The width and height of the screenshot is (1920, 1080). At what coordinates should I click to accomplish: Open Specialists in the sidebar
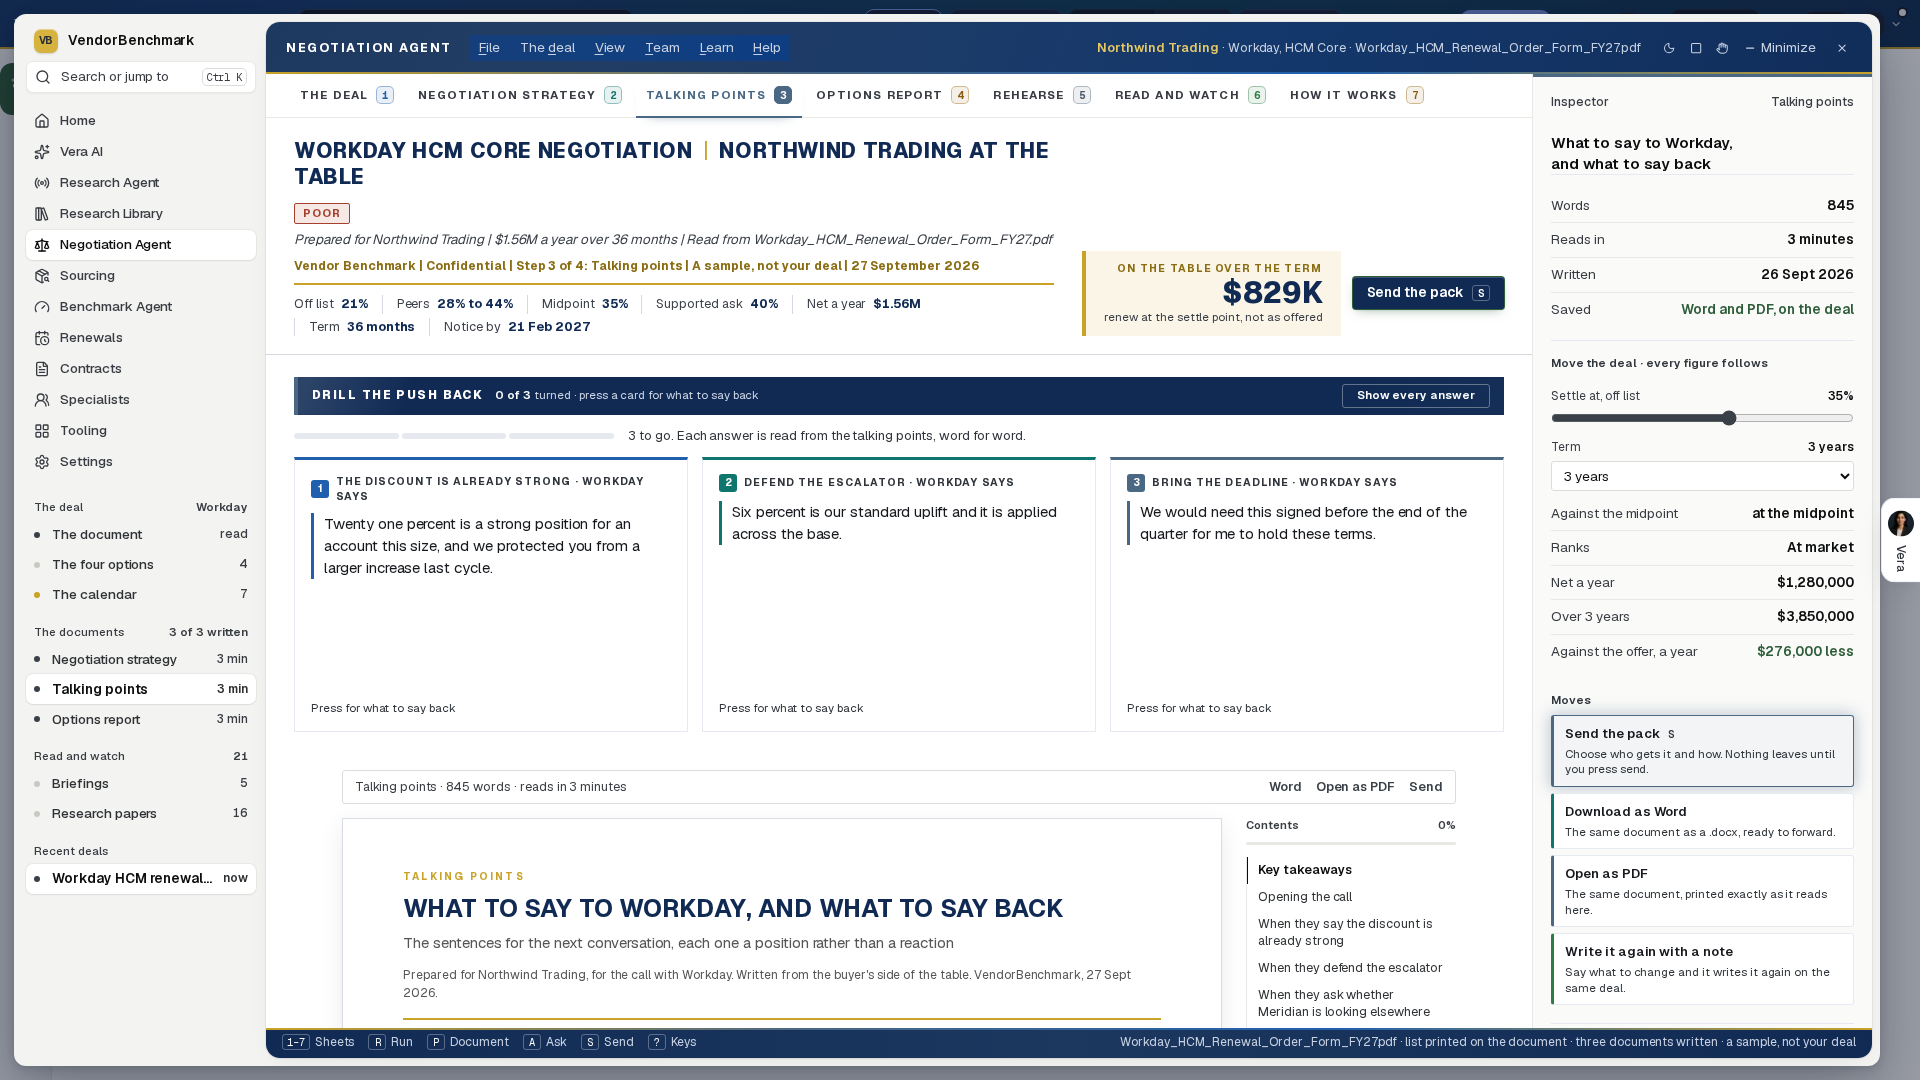(140, 400)
